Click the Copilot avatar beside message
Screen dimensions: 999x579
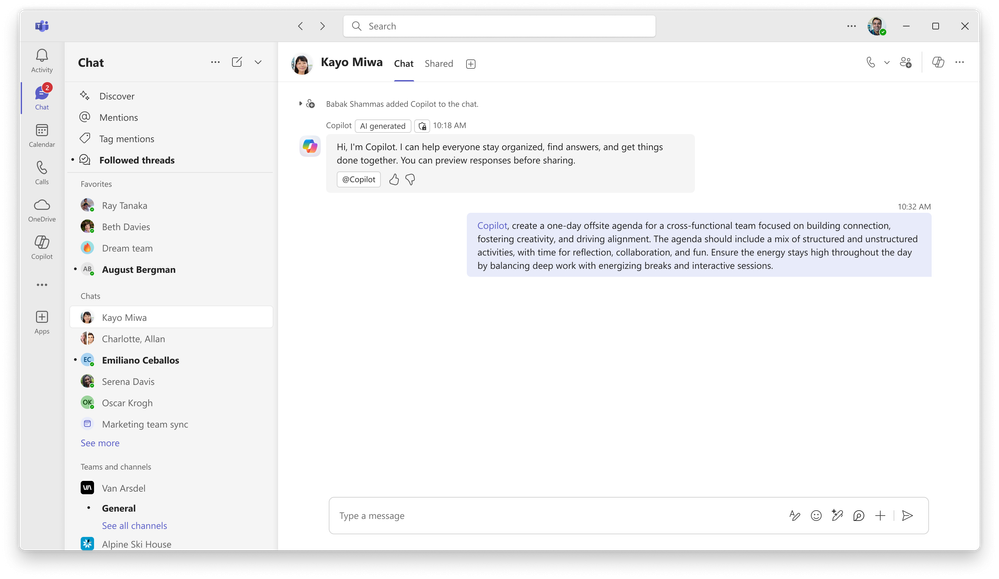point(310,147)
